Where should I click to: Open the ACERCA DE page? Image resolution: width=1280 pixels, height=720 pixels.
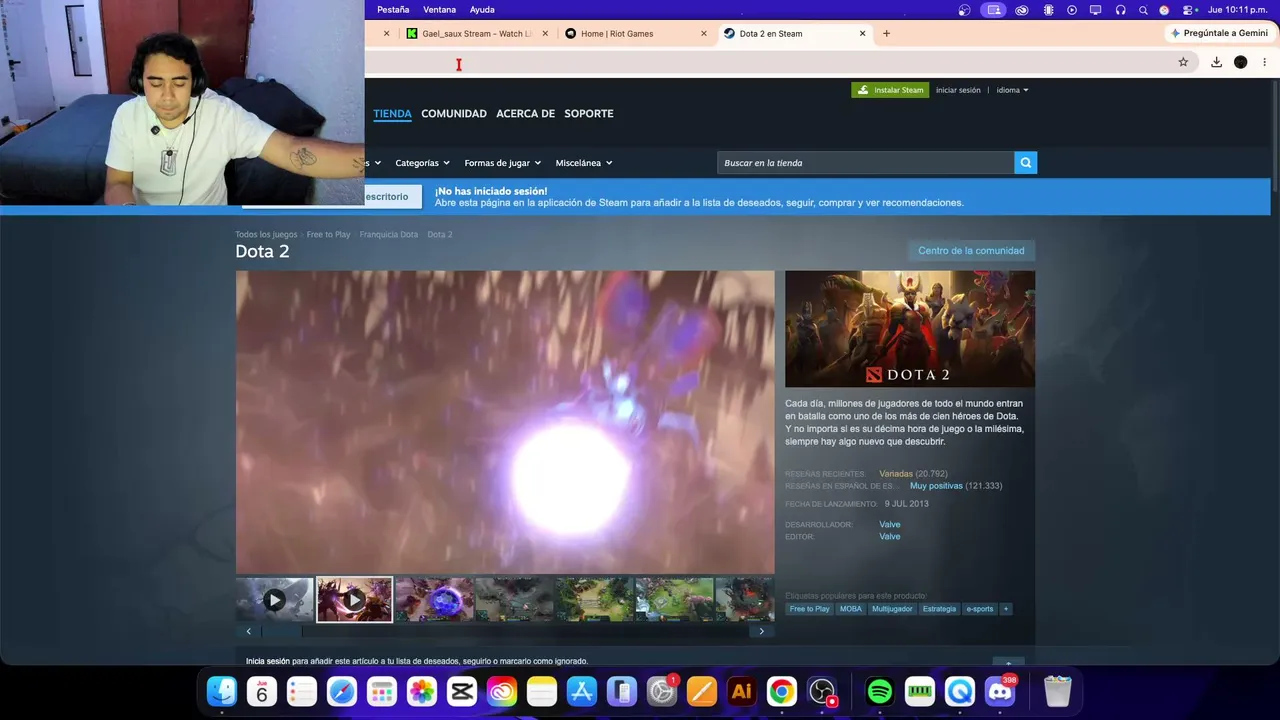tap(525, 114)
